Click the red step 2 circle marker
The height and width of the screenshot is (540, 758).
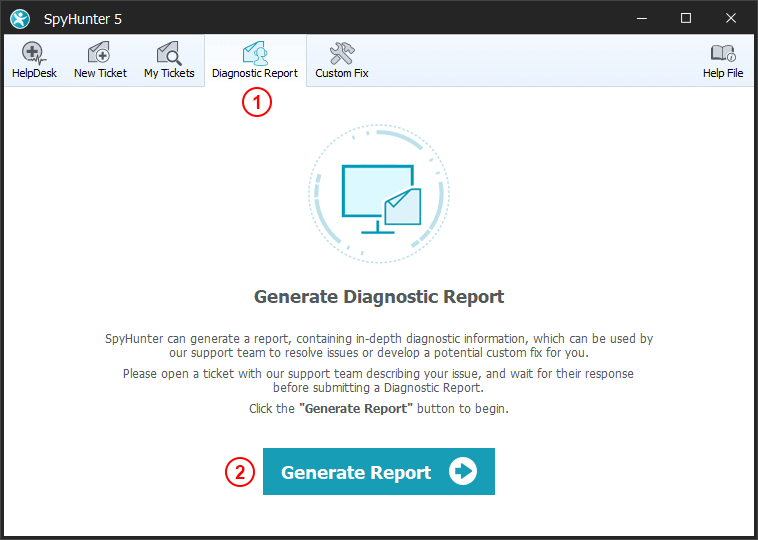(240, 472)
